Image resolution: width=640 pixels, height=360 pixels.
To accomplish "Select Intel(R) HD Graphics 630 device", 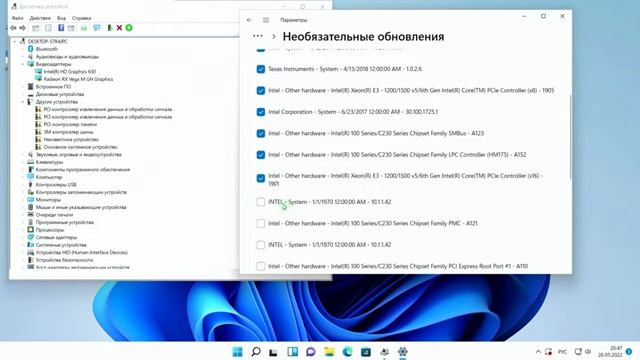I will click(69, 72).
